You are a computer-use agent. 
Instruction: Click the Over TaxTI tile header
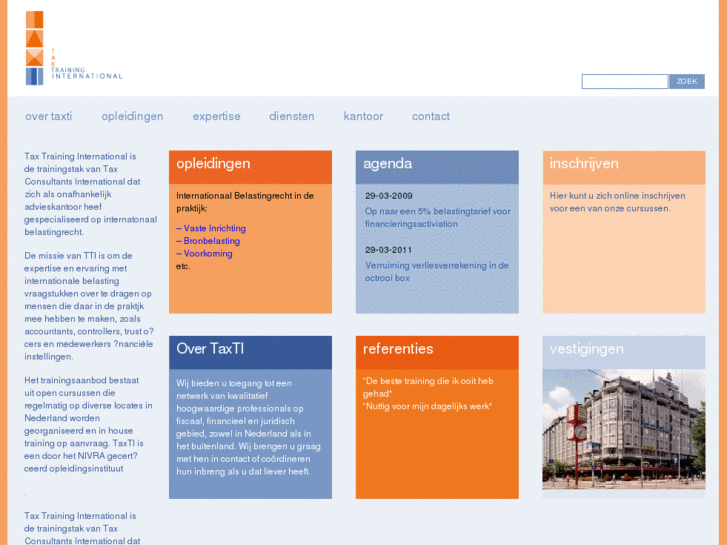[x=250, y=353]
